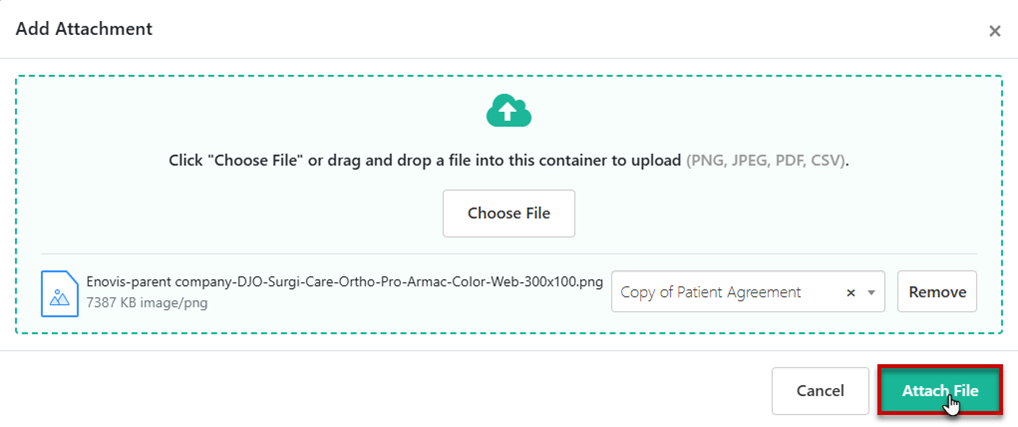Click the Add Attachment dialog title
The width and height of the screenshot is (1018, 427).
click(84, 29)
